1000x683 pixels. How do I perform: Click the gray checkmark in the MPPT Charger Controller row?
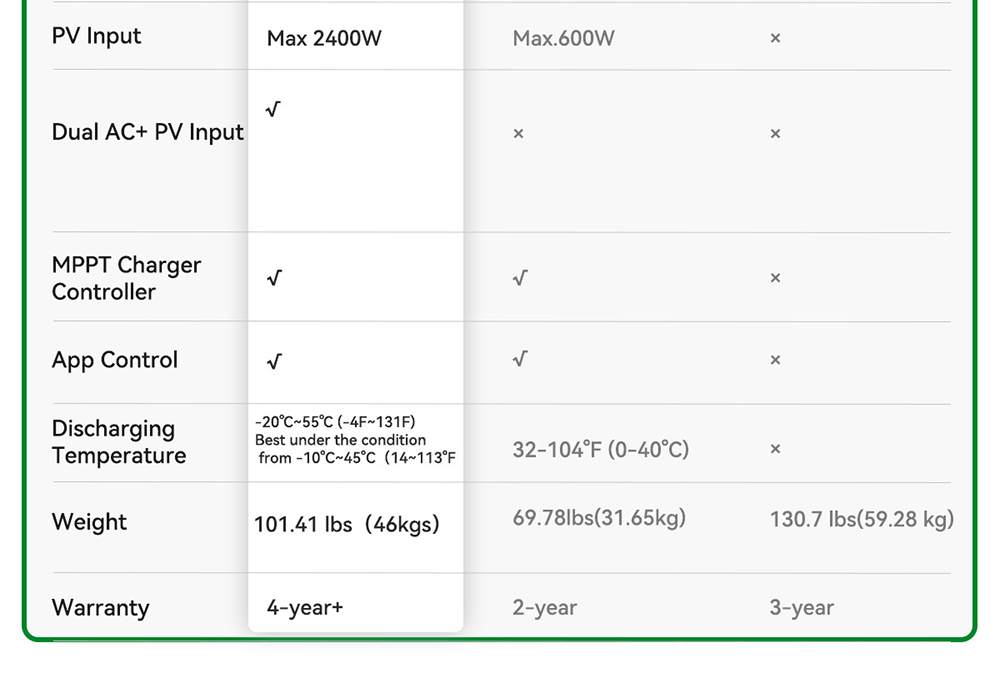(519, 277)
